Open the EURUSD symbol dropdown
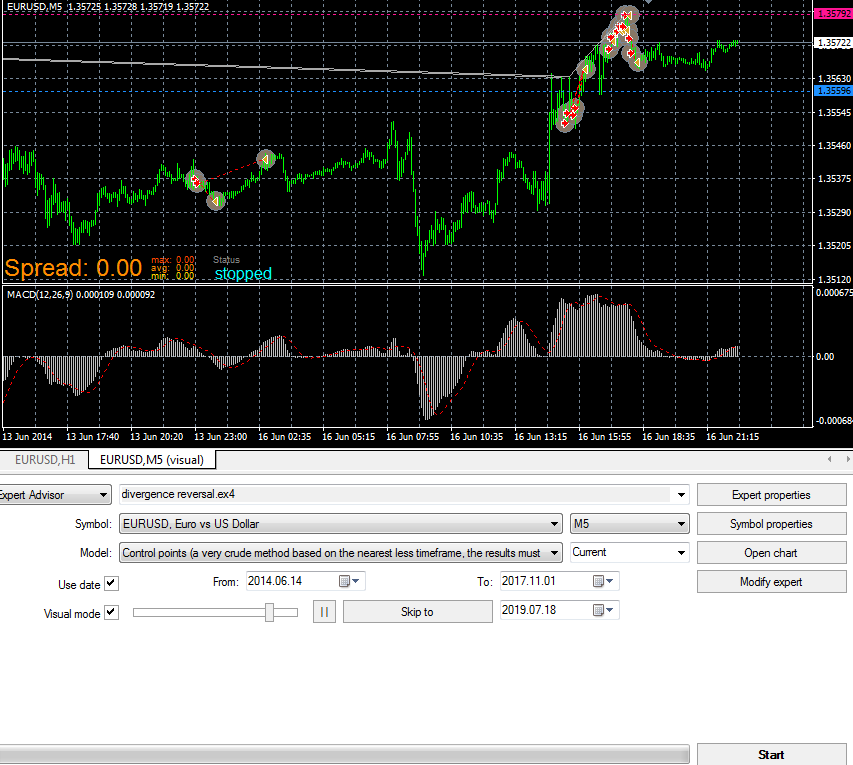853x765 pixels. pos(341,524)
